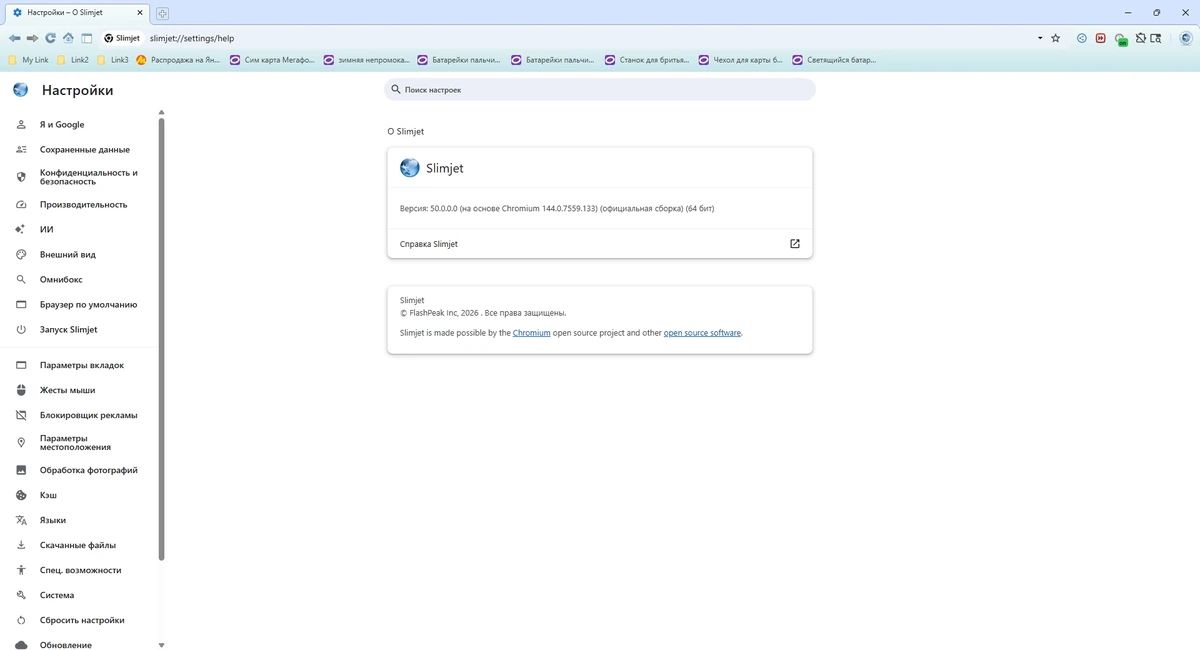Open the ИИ settings section

click(80, 230)
